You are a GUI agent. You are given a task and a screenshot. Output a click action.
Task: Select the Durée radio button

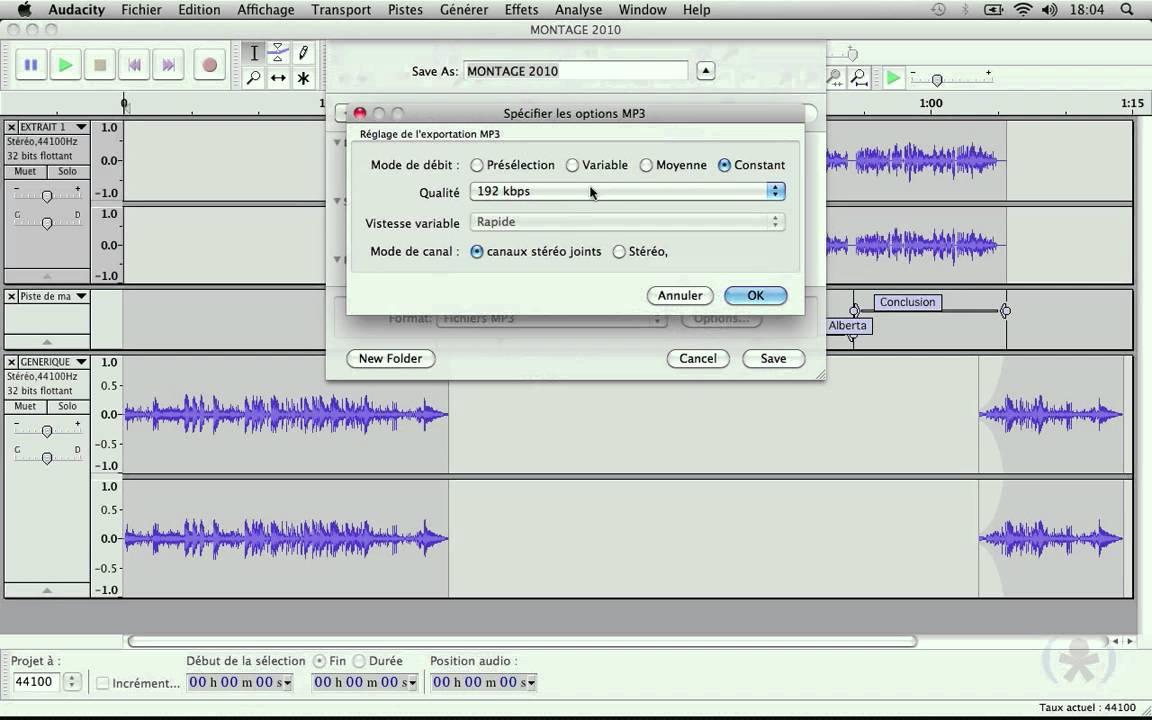coord(359,661)
